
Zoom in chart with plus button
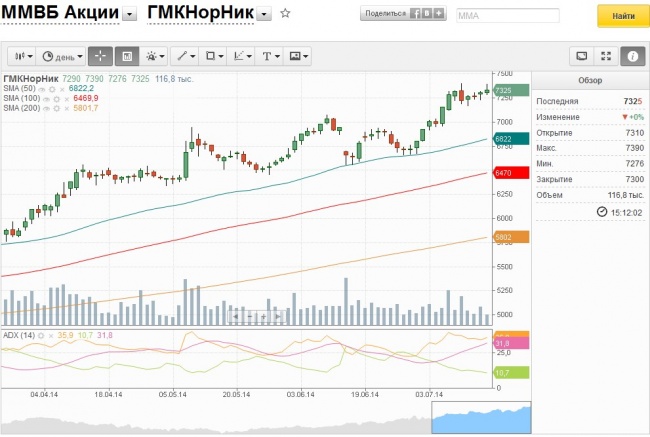click(x=264, y=317)
